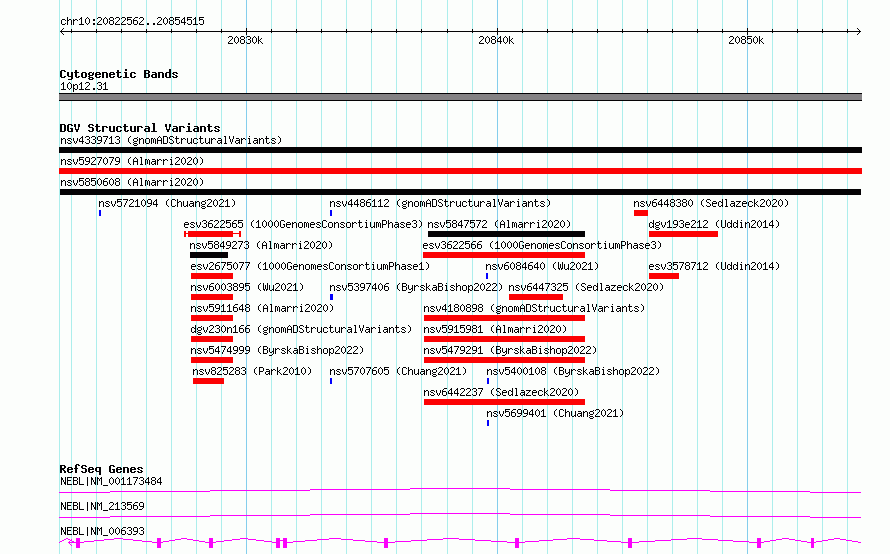Click the blue tick under nsv5721094
Screen dimensions: 890x554
pyautogui.click(x=100, y=213)
